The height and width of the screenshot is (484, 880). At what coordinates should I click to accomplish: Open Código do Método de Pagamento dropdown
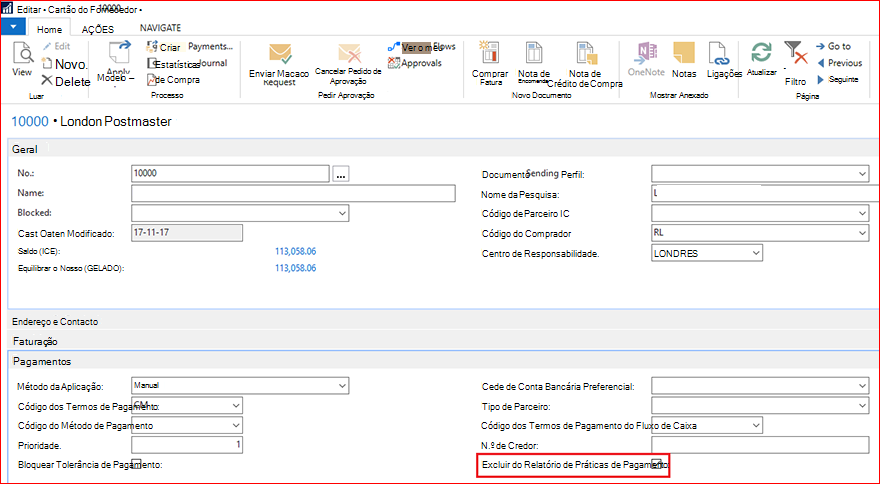(x=236, y=426)
